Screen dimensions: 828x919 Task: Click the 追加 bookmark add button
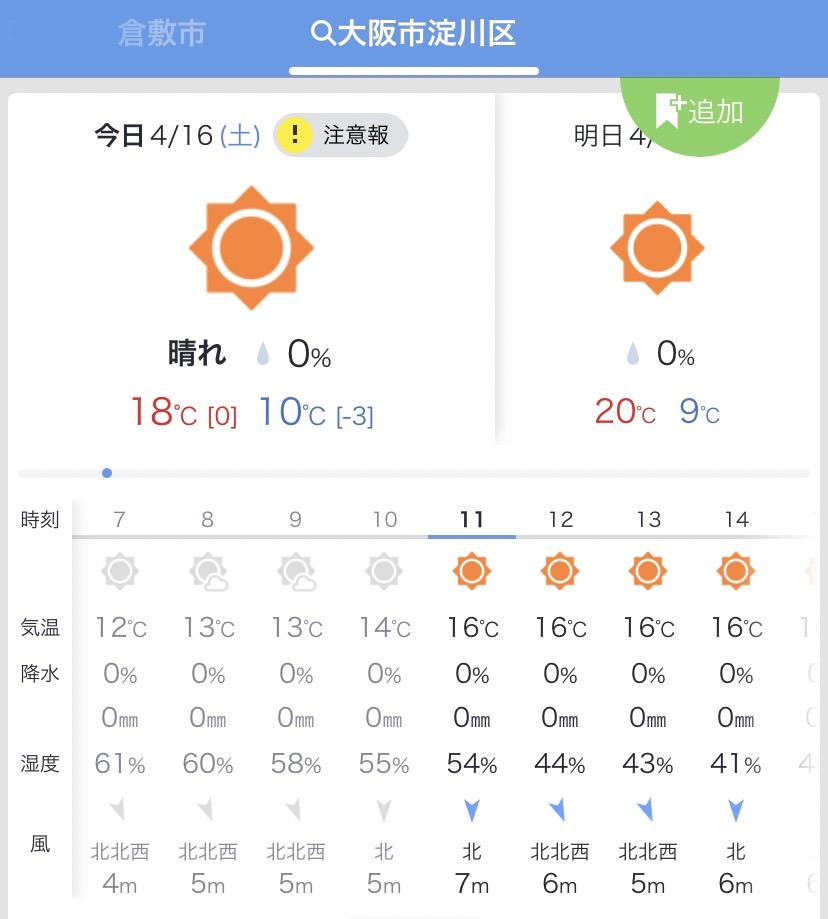(700, 111)
